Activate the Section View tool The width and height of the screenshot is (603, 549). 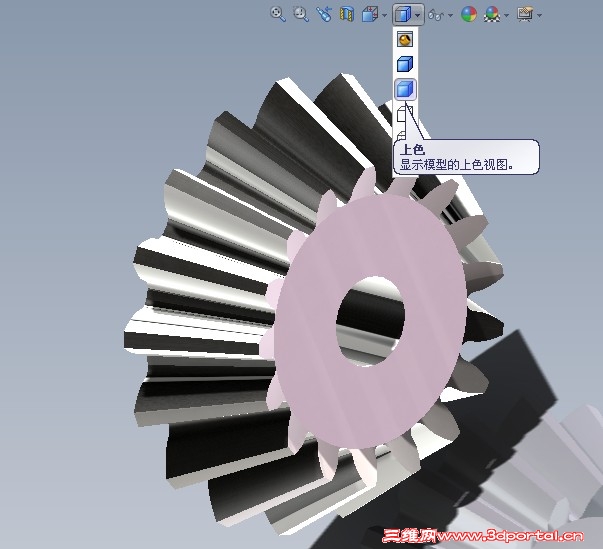tap(346, 15)
